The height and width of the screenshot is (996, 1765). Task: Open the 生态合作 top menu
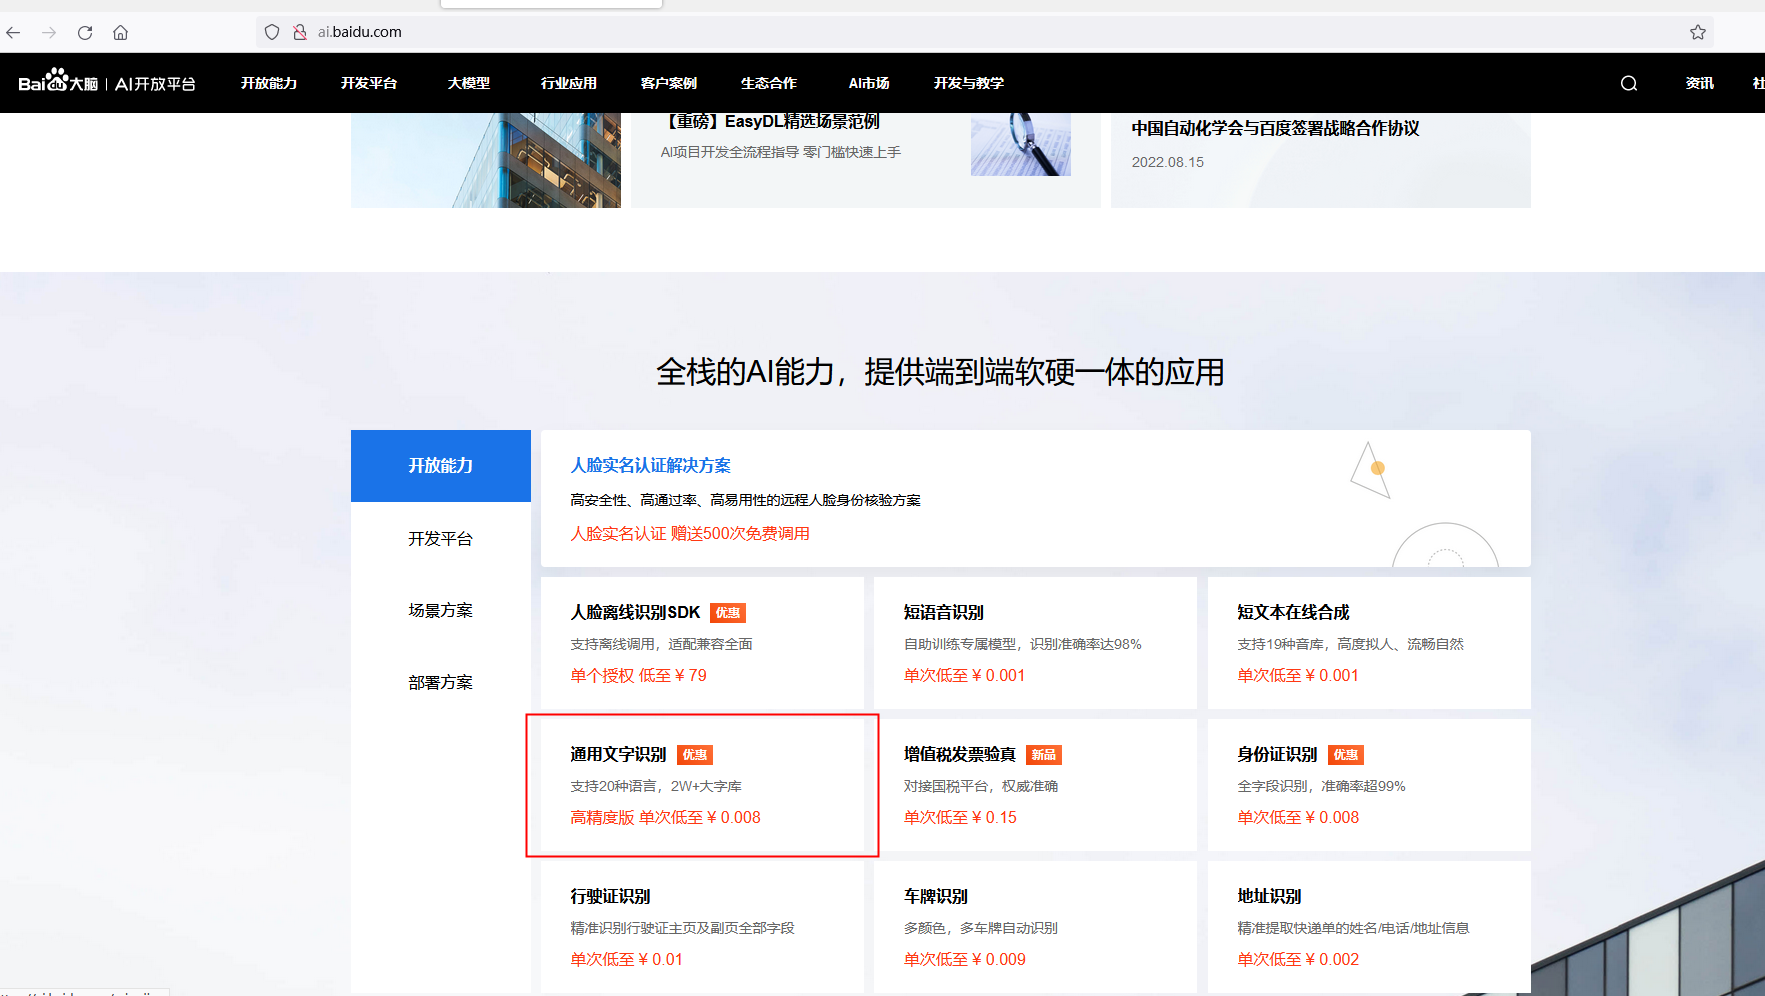(x=769, y=83)
